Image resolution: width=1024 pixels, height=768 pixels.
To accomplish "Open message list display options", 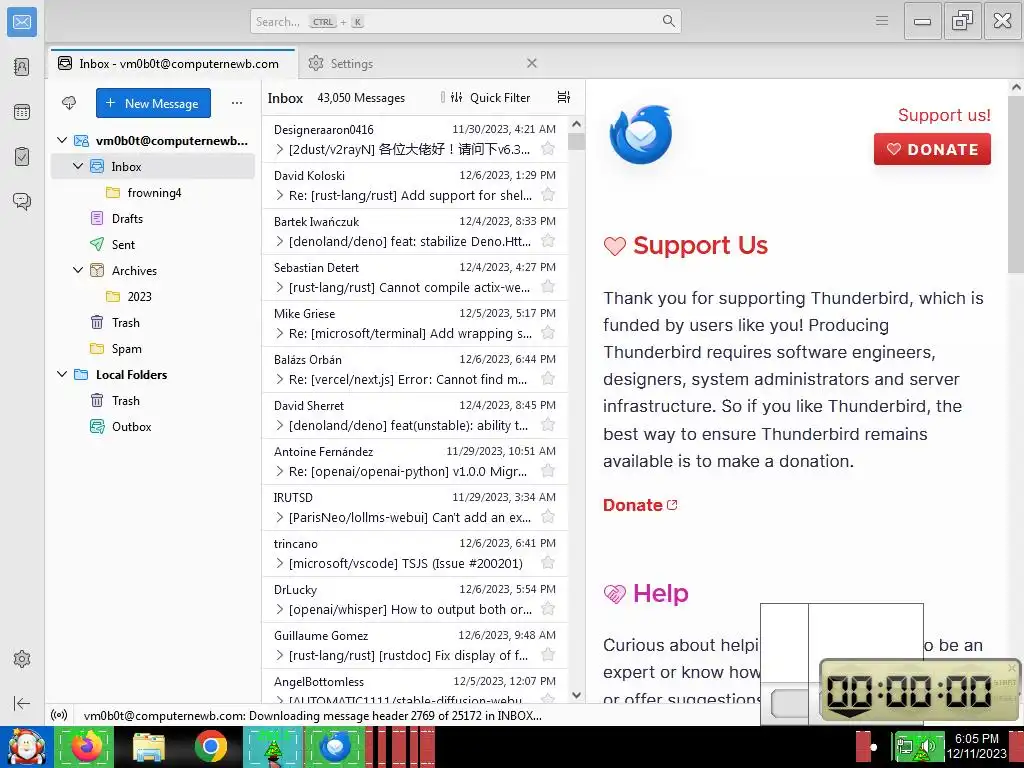I will (x=564, y=97).
